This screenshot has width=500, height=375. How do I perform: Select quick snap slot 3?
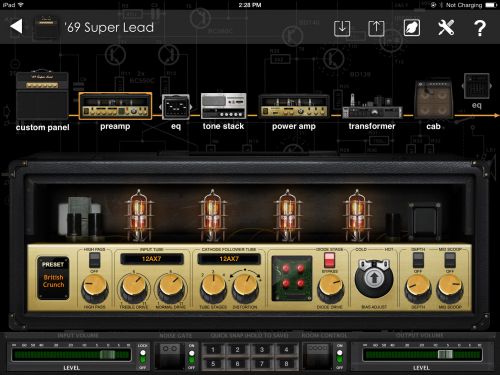[x=262, y=350]
